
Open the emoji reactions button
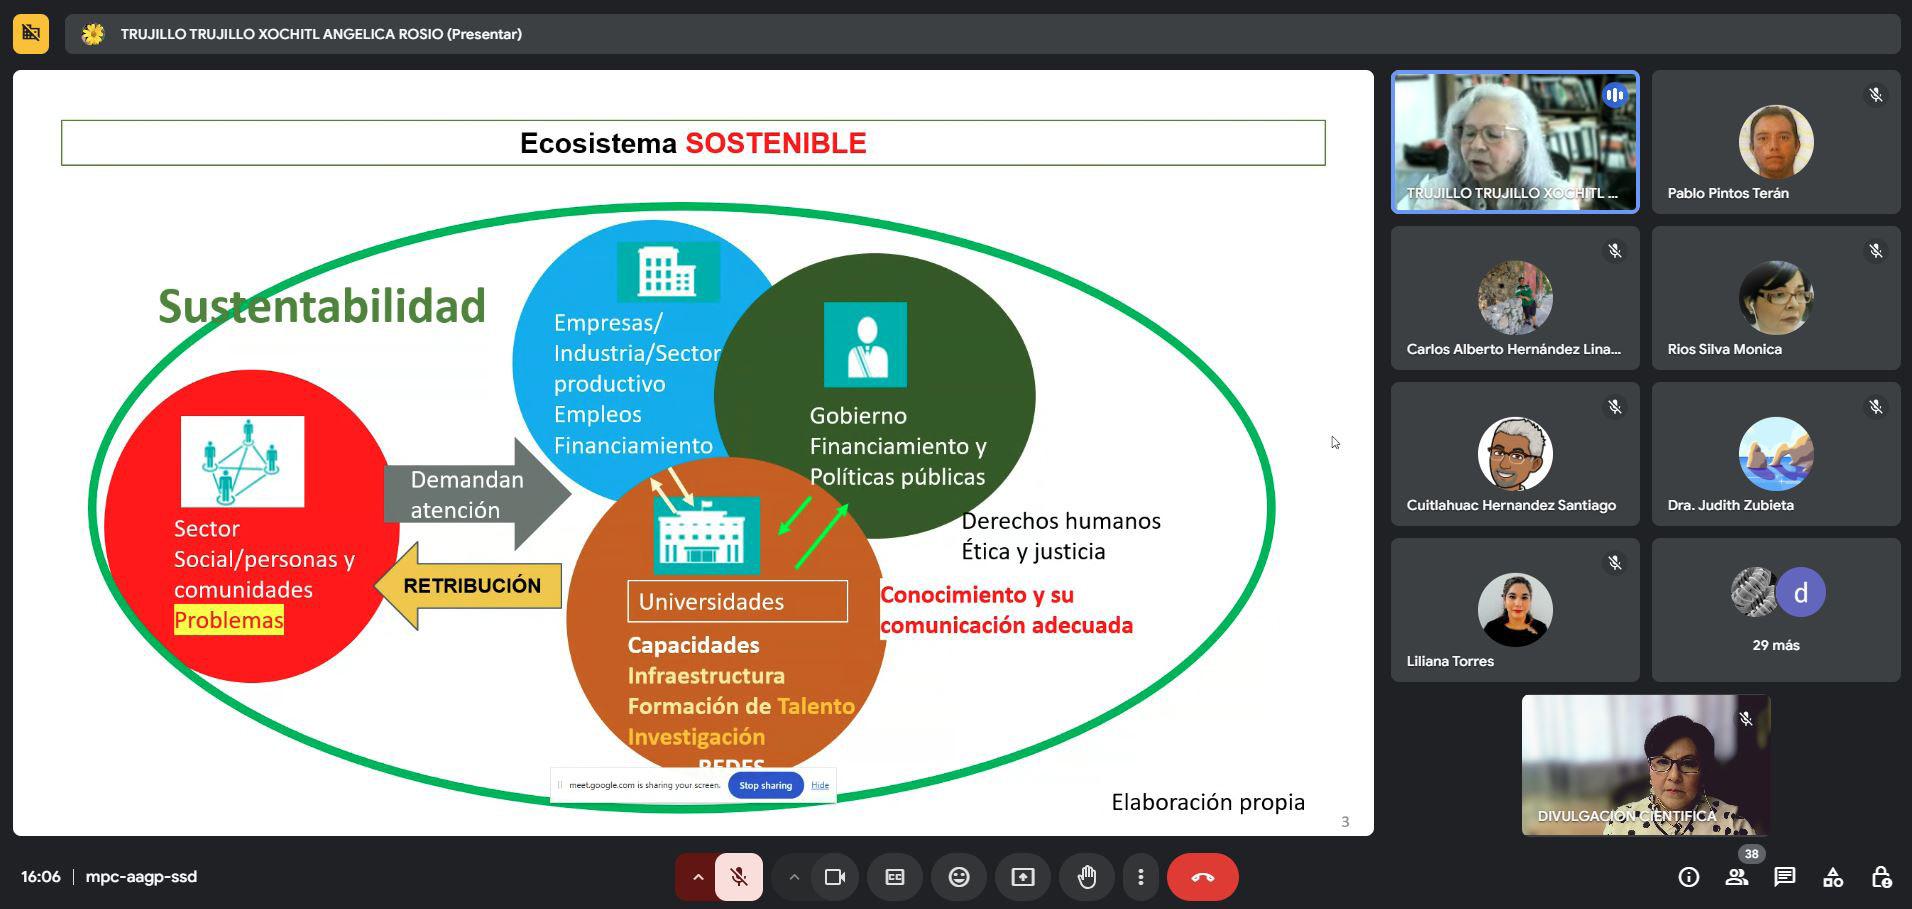[959, 877]
